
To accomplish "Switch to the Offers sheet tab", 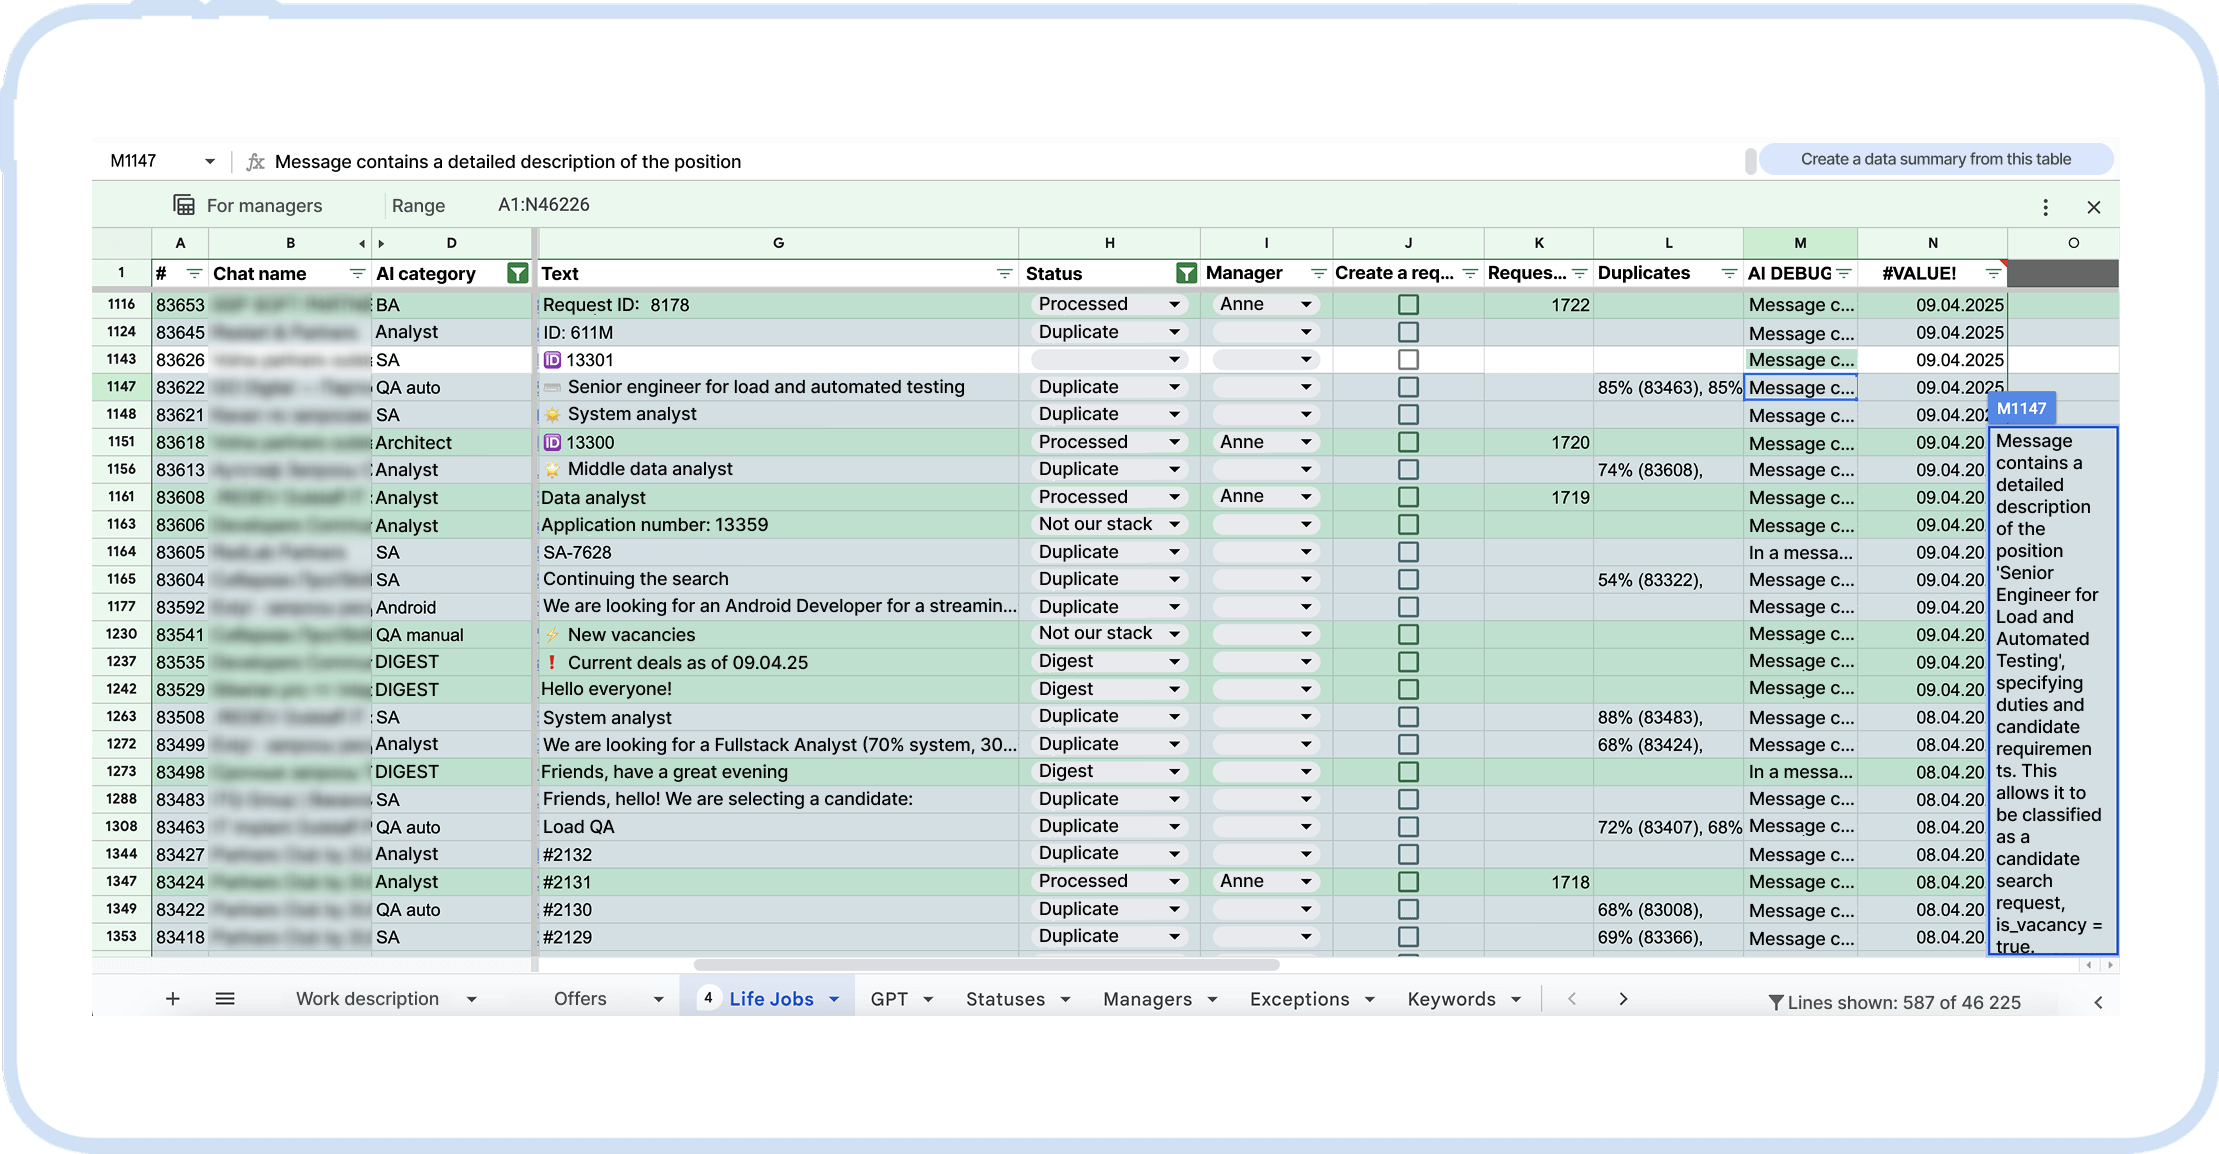I will 580,999.
